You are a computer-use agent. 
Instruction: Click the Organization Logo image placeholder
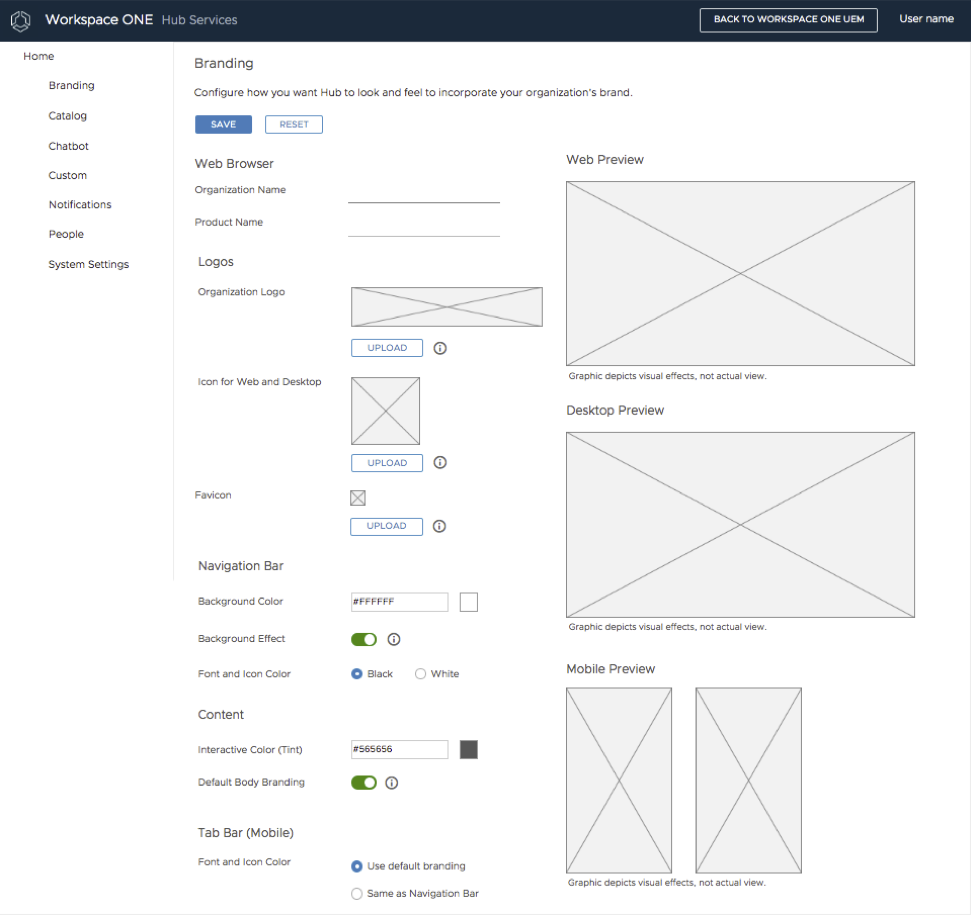(x=447, y=308)
